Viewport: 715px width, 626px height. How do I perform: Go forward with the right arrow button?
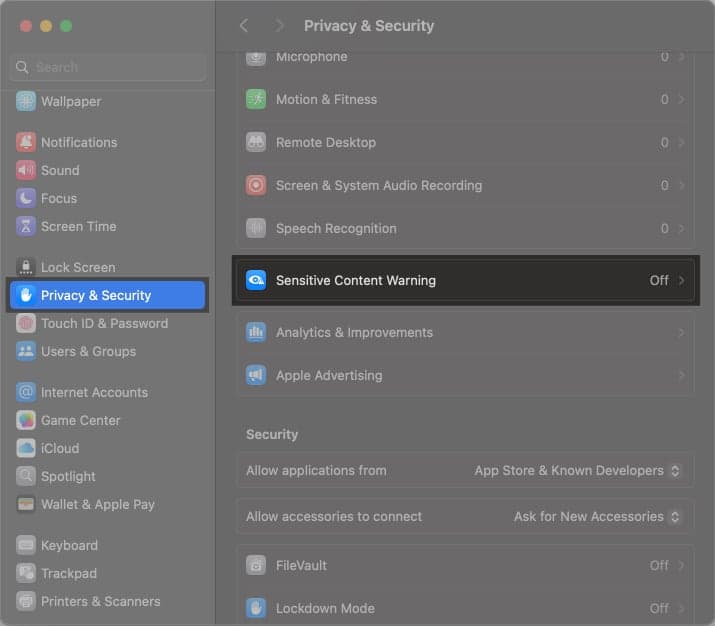pos(279,26)
